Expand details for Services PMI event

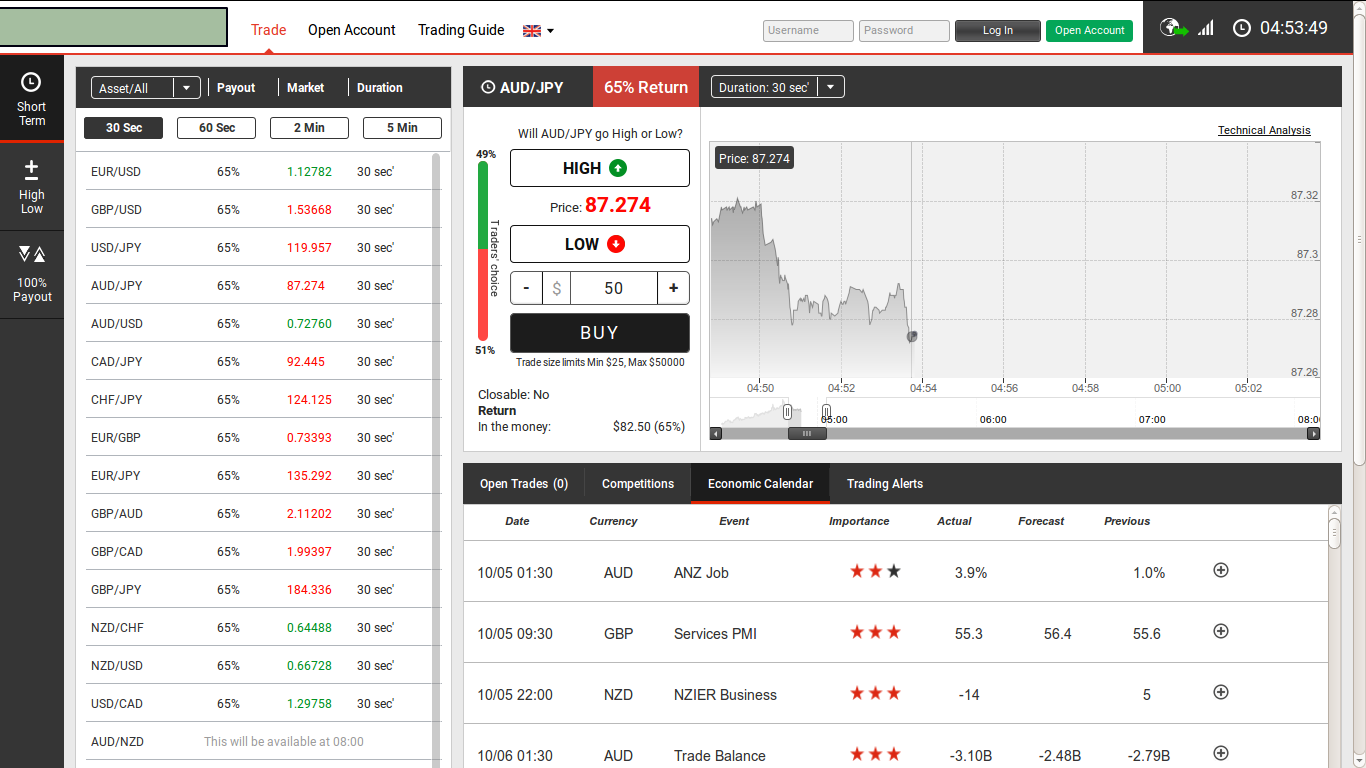coord(1220,631)
